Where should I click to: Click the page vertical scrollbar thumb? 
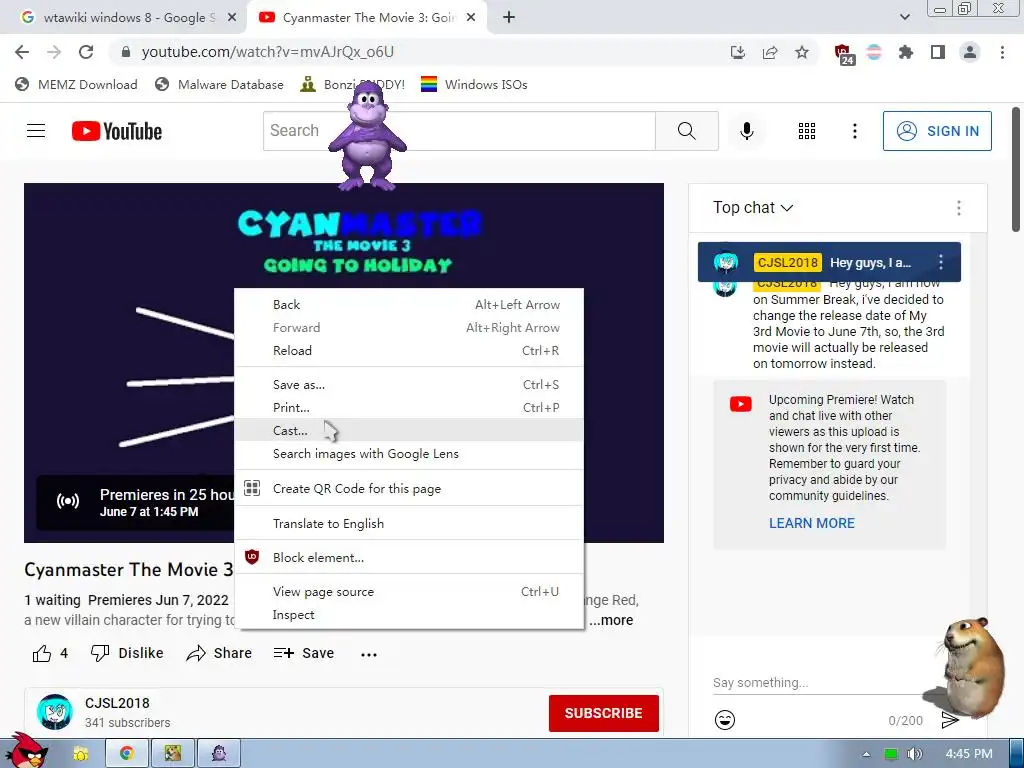1016,170
